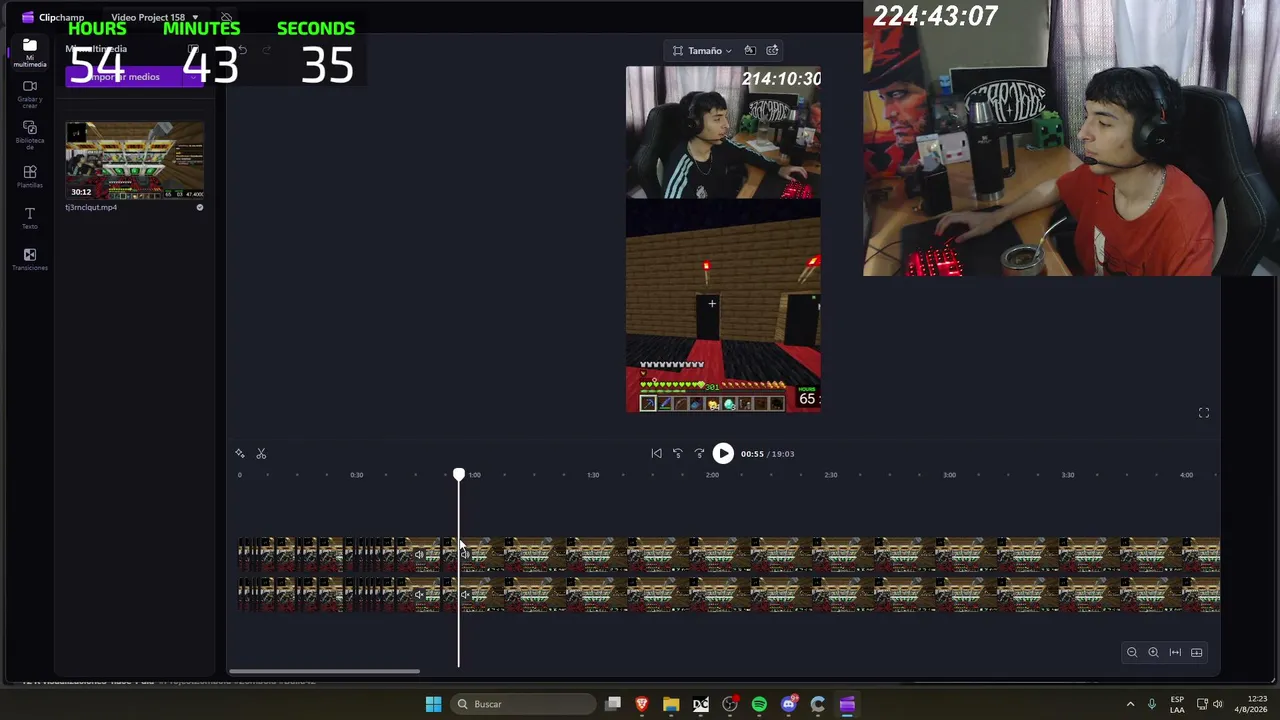Image resolution: width=1280 pixels, height=720 pixels.
Task: Open the network tray icon
Action: (x=1202, y=704)
